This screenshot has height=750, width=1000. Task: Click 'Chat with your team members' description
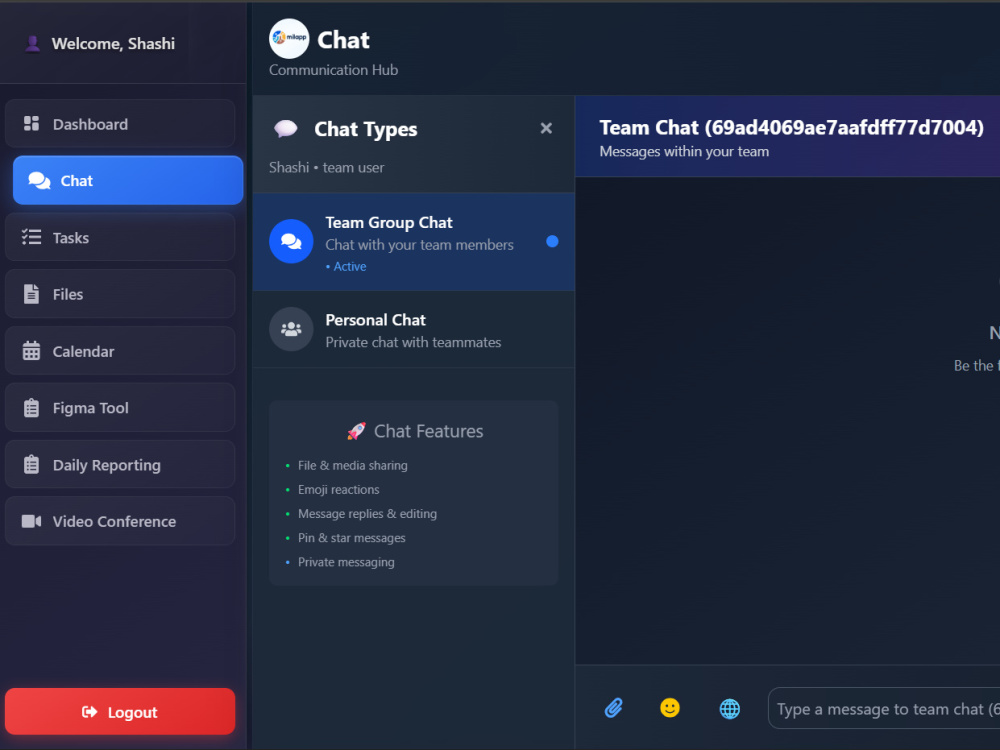(419, 245)
